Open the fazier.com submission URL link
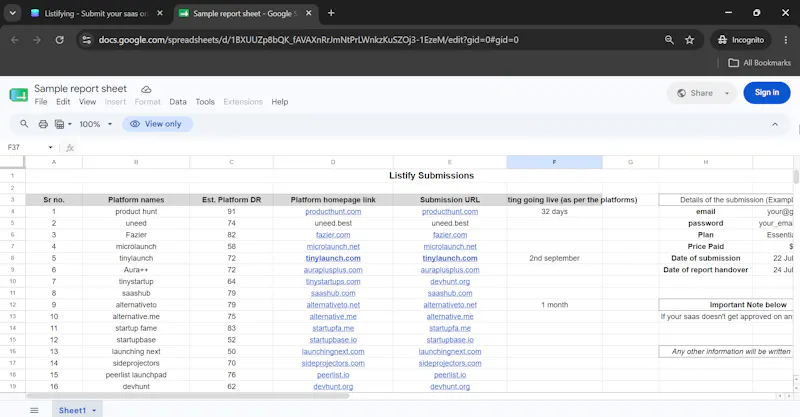800x417 pixels. tap(450, 235)
